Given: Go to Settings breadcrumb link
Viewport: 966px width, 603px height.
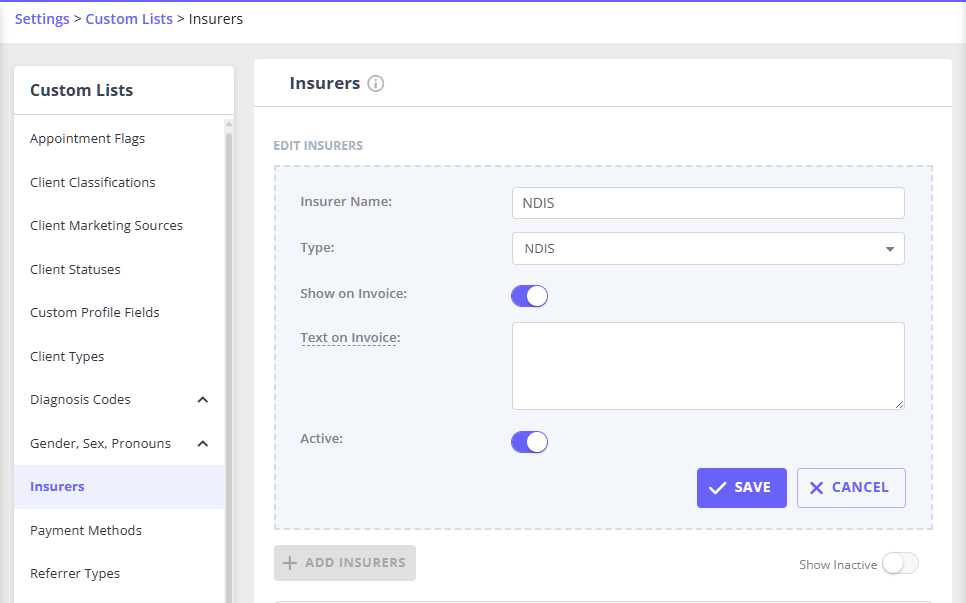Looking at the screenshot, I should pyautogui.click(x=42, y=19).
